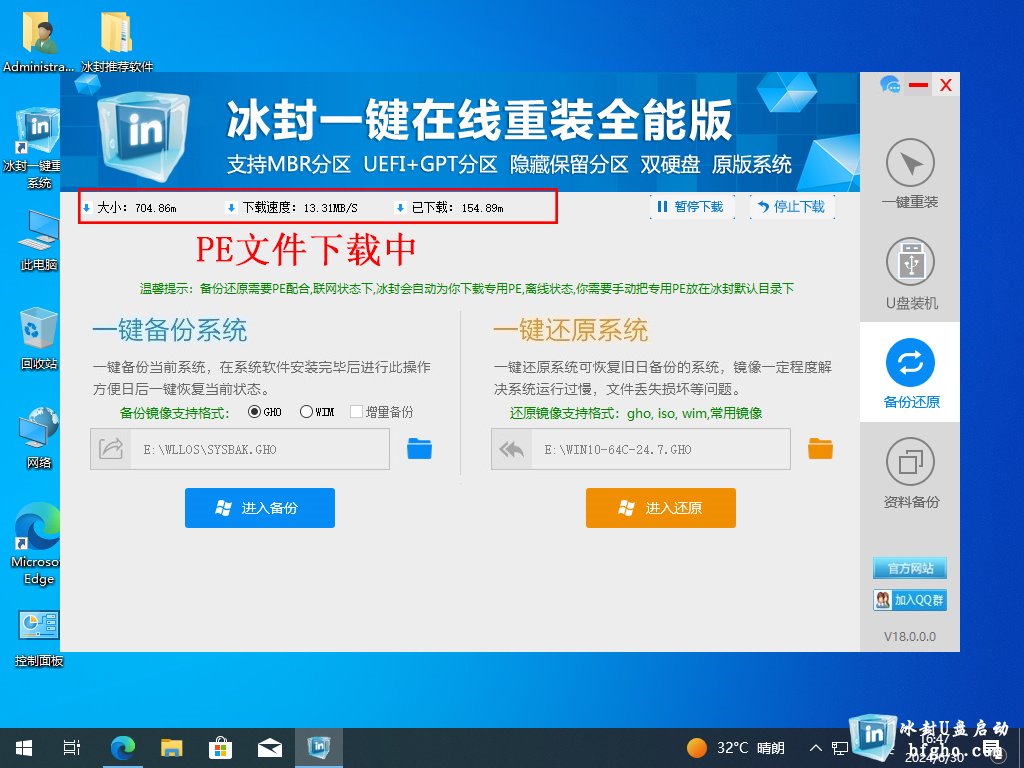Viewport: 1024px width, 768px height.
Task: Click the 一键还原系统 heading
Action: coord(571,330)
